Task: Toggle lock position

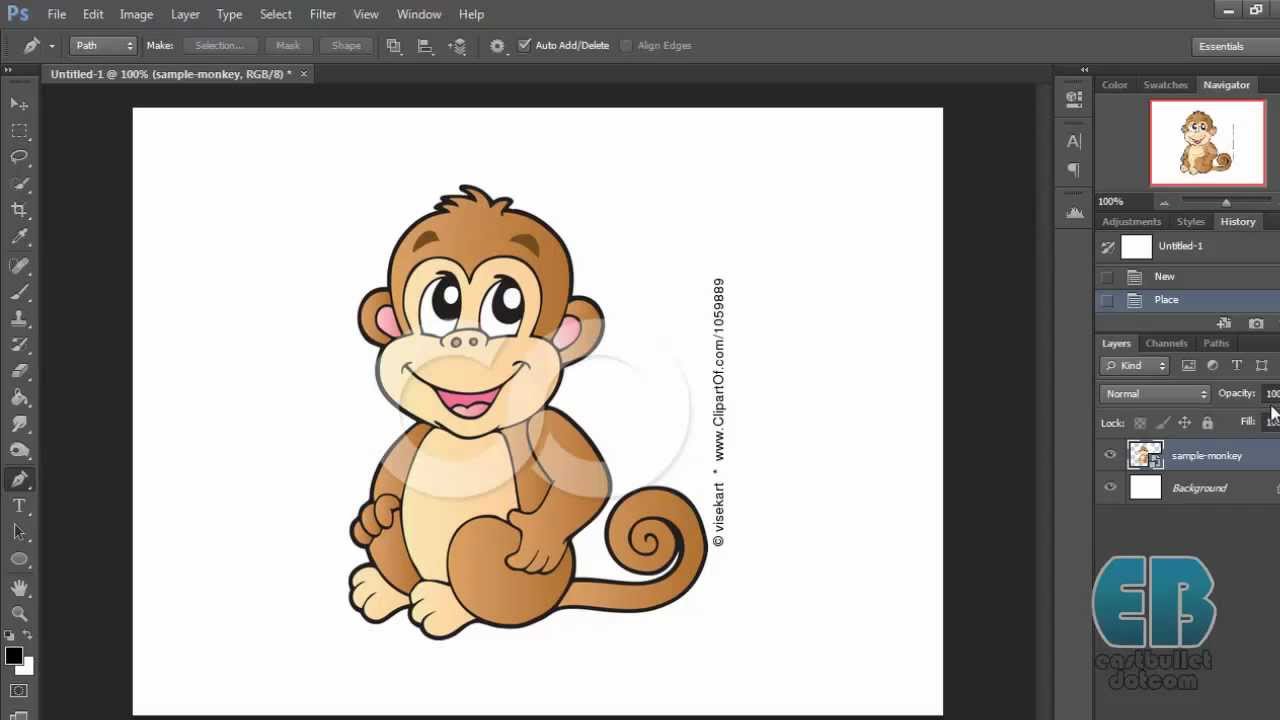Action: coord(1185,423)
